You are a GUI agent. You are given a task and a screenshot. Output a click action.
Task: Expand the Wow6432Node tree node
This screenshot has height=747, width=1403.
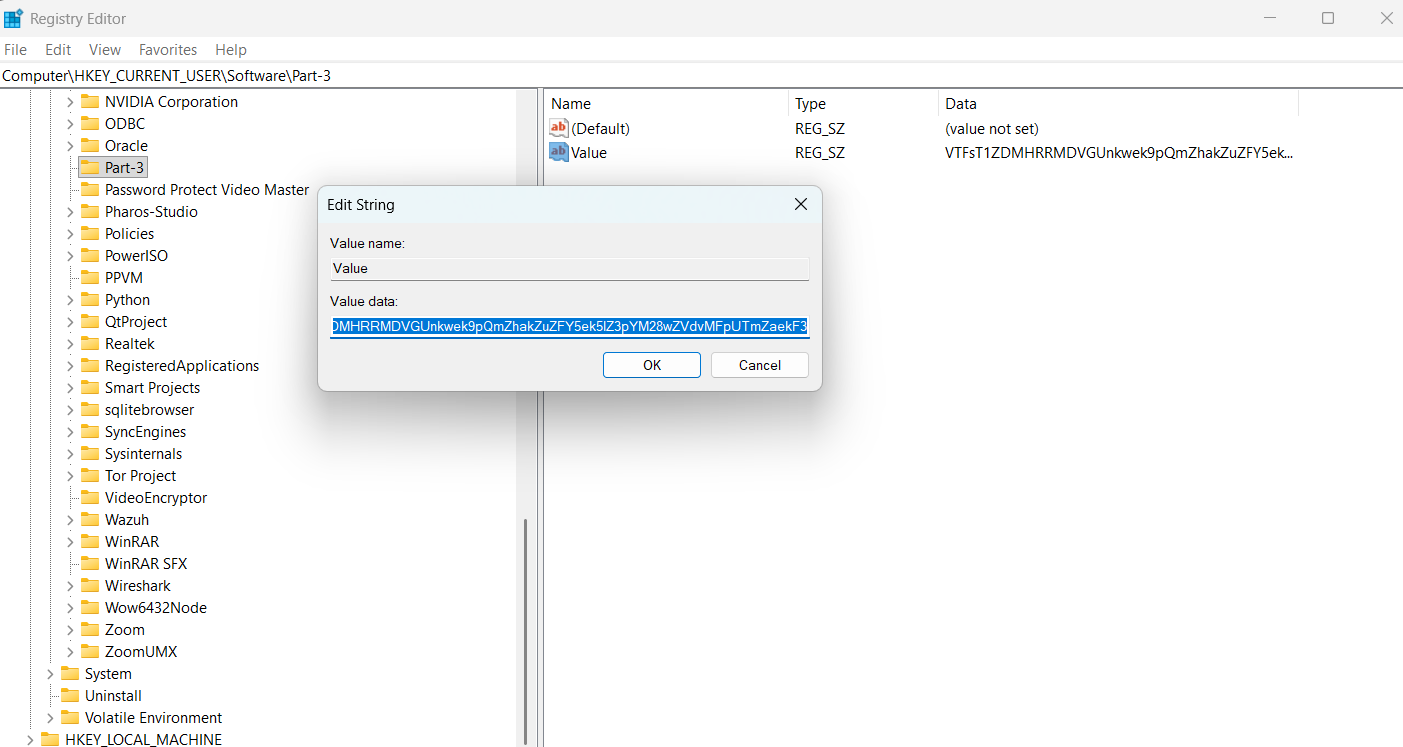pos(70,608)
